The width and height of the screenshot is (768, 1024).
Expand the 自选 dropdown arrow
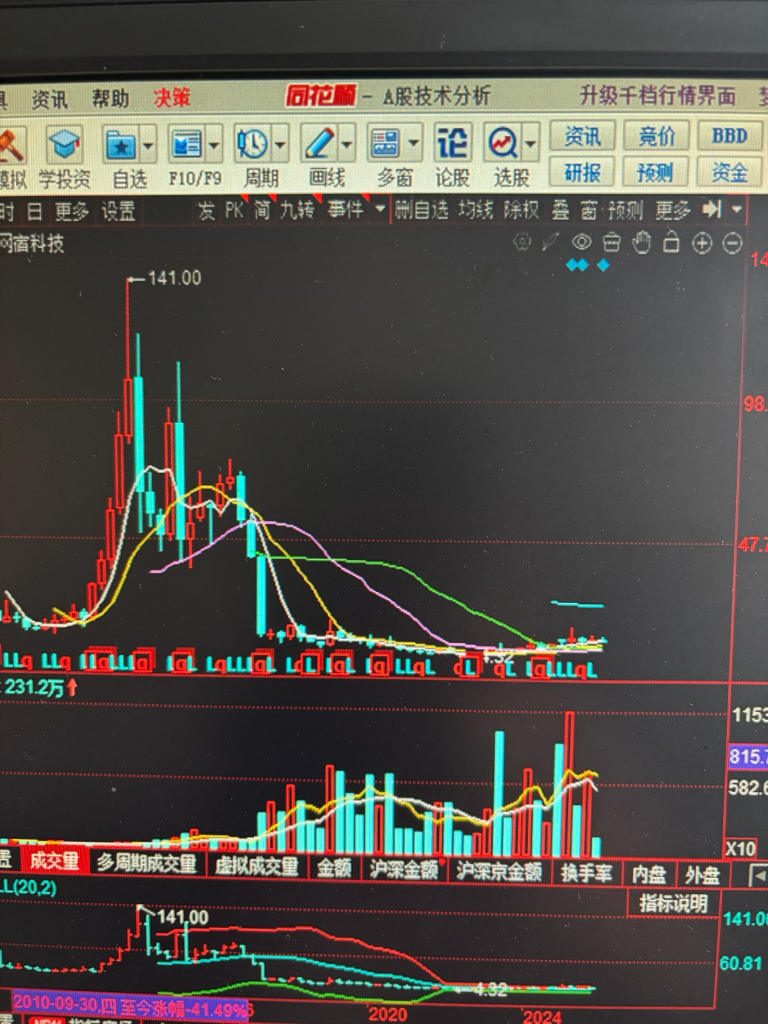pyautogui.click(x=148, y=144)
